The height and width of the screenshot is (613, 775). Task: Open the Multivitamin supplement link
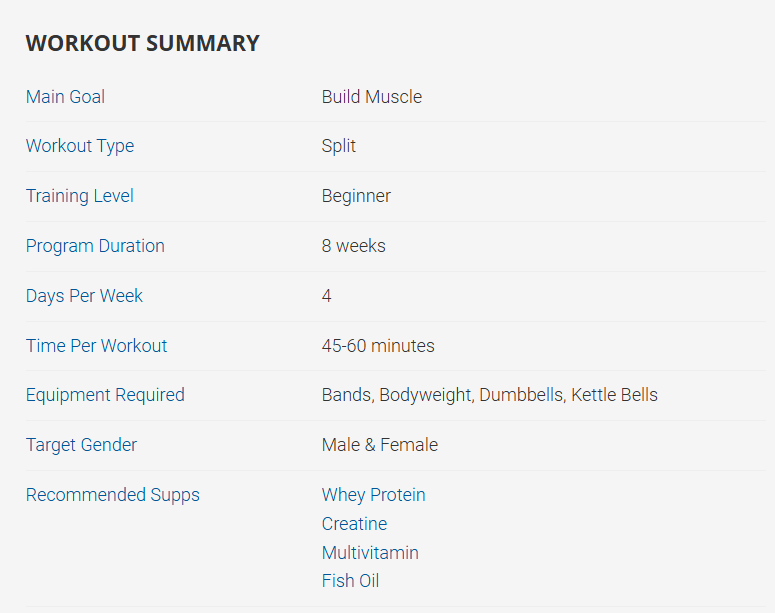(x=370, y=553)
